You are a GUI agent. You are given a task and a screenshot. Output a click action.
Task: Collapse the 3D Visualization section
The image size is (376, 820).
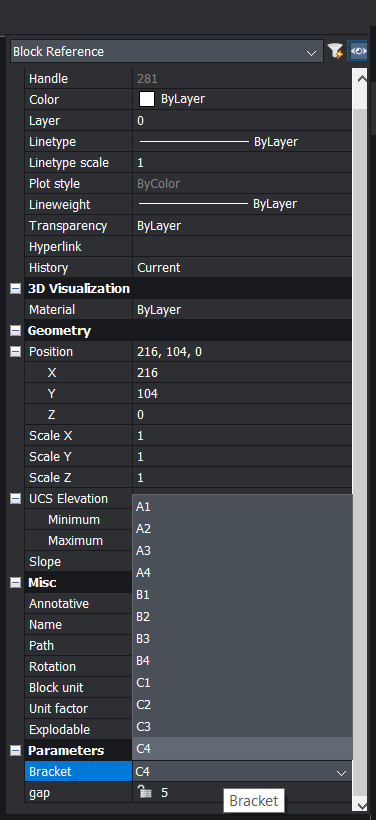[16, 289]
